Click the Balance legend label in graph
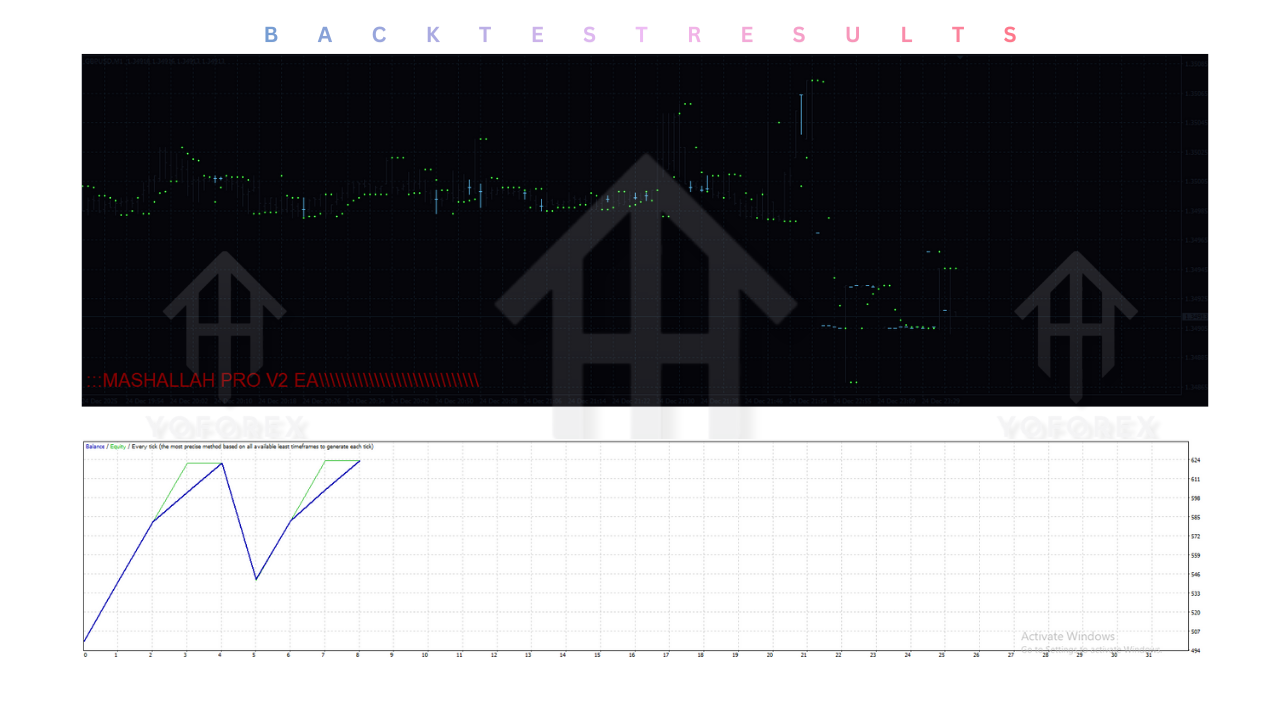Screen dimensions: 1280x720 click(95, 446)
